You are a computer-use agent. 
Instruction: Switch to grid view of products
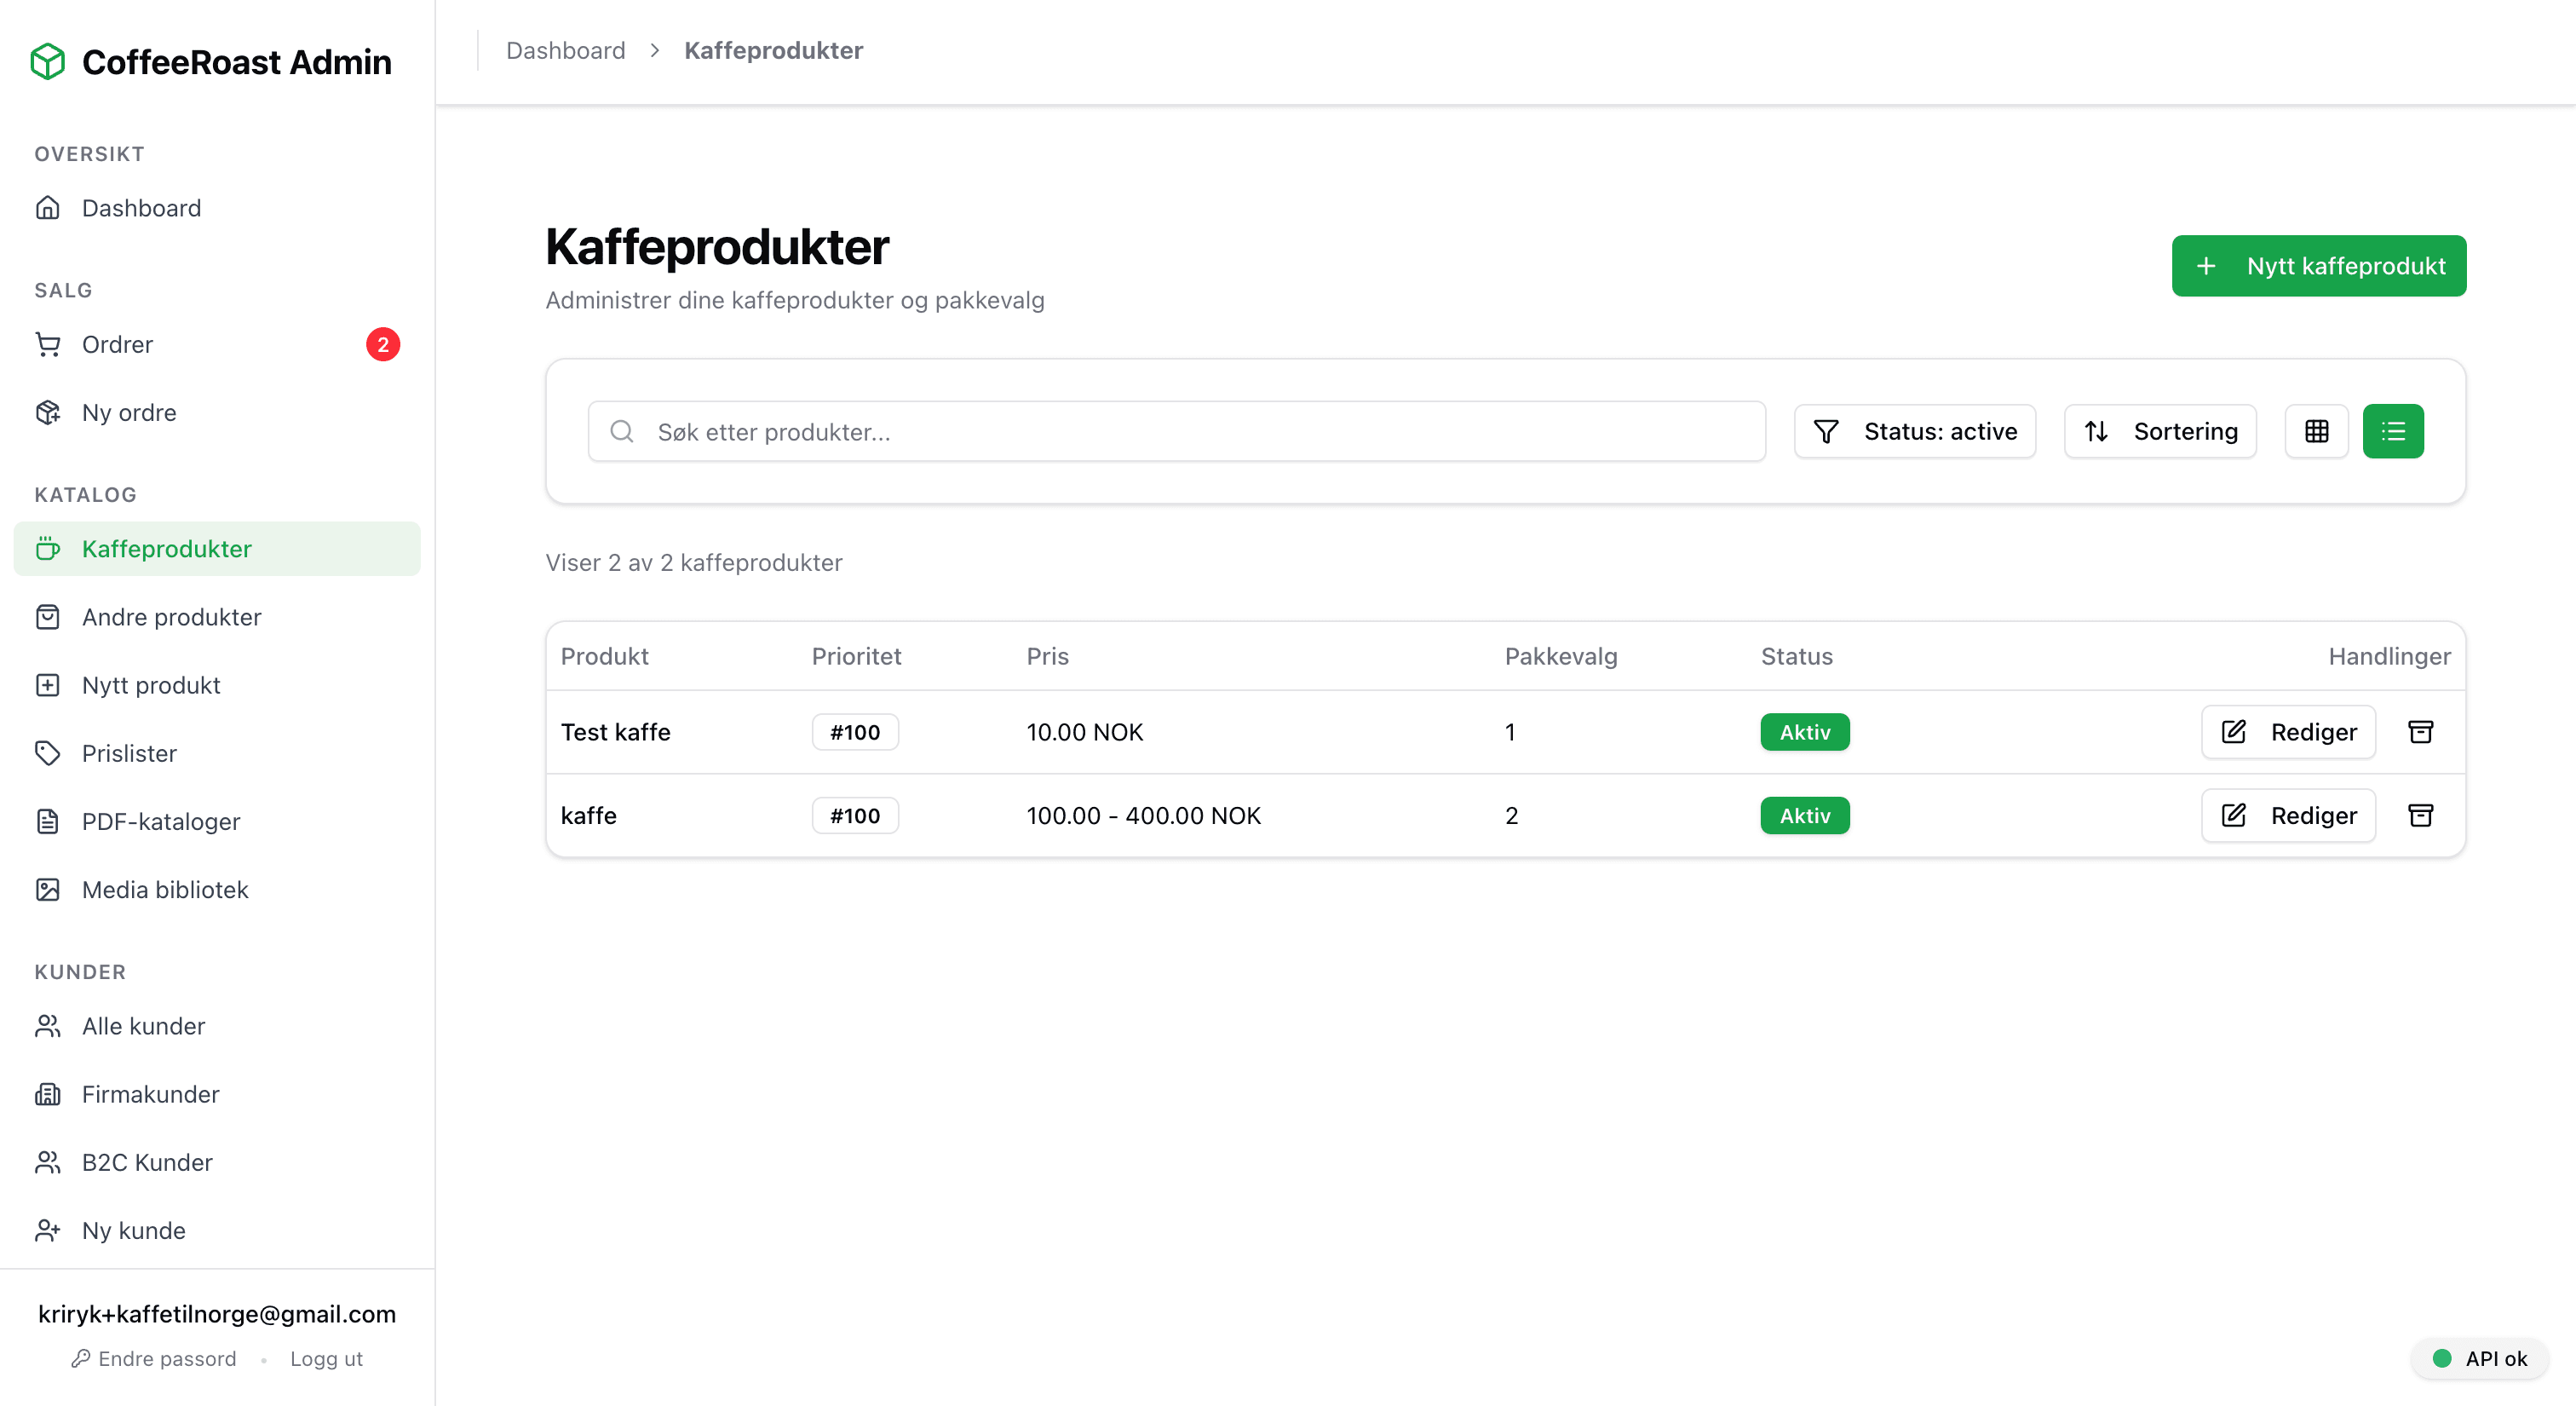tap(2316, 431)
